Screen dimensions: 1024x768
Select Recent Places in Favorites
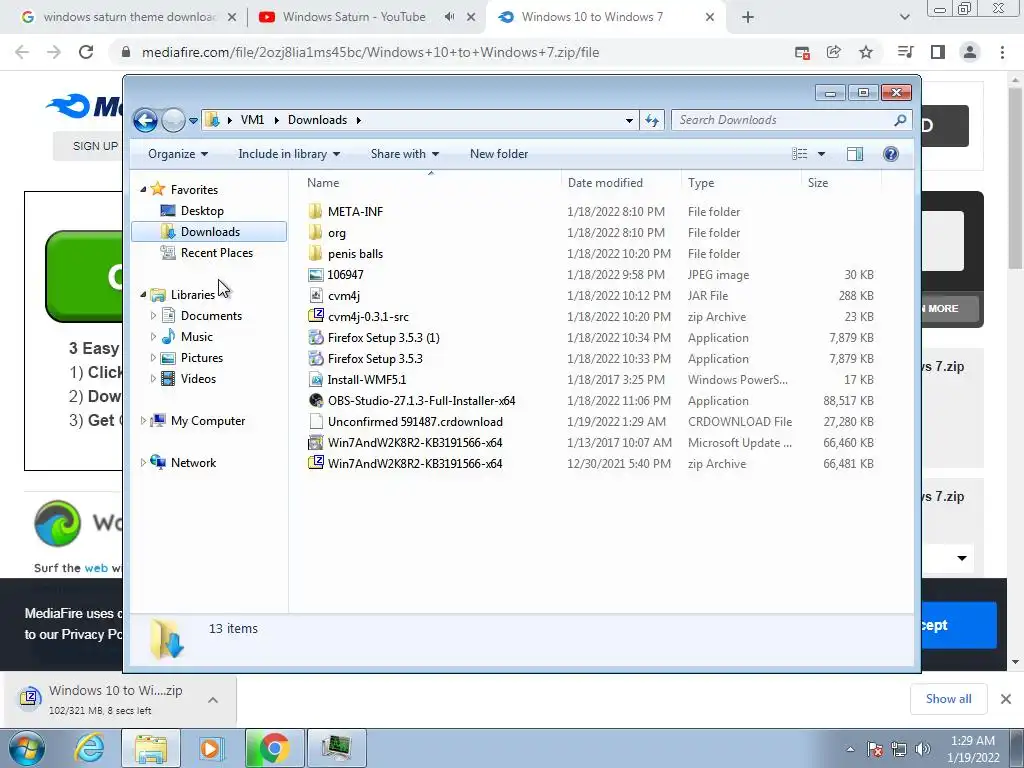click(x=216, y=253)
